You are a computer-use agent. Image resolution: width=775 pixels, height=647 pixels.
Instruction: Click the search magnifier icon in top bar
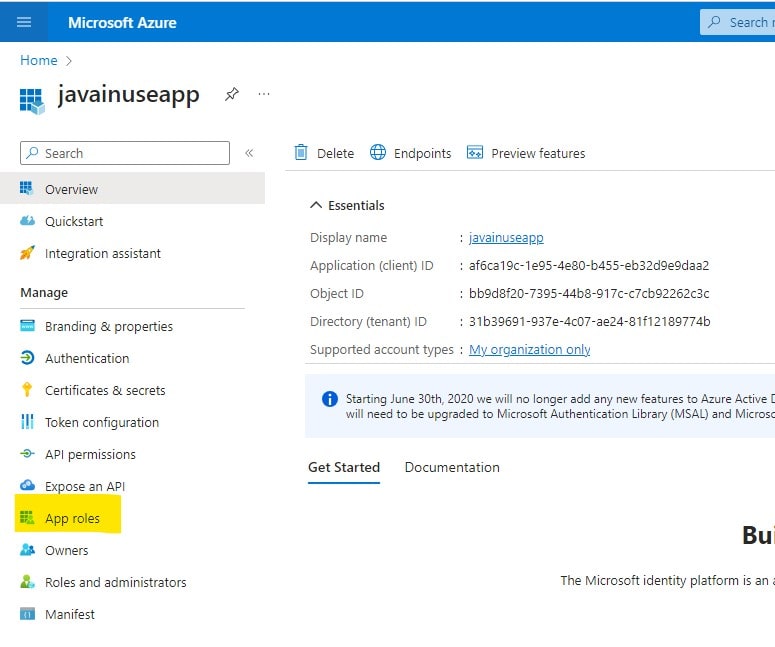(714, 22)
